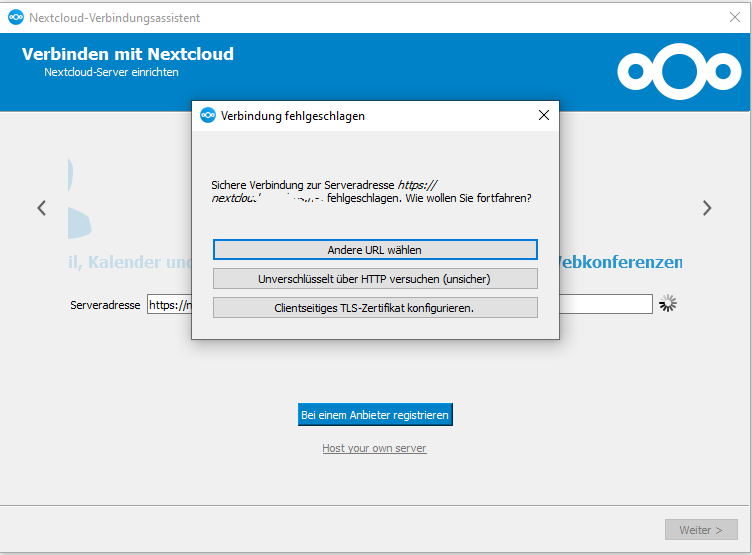
Task: Click the large Nextcloud logo in header
Action: click(679, 71)
